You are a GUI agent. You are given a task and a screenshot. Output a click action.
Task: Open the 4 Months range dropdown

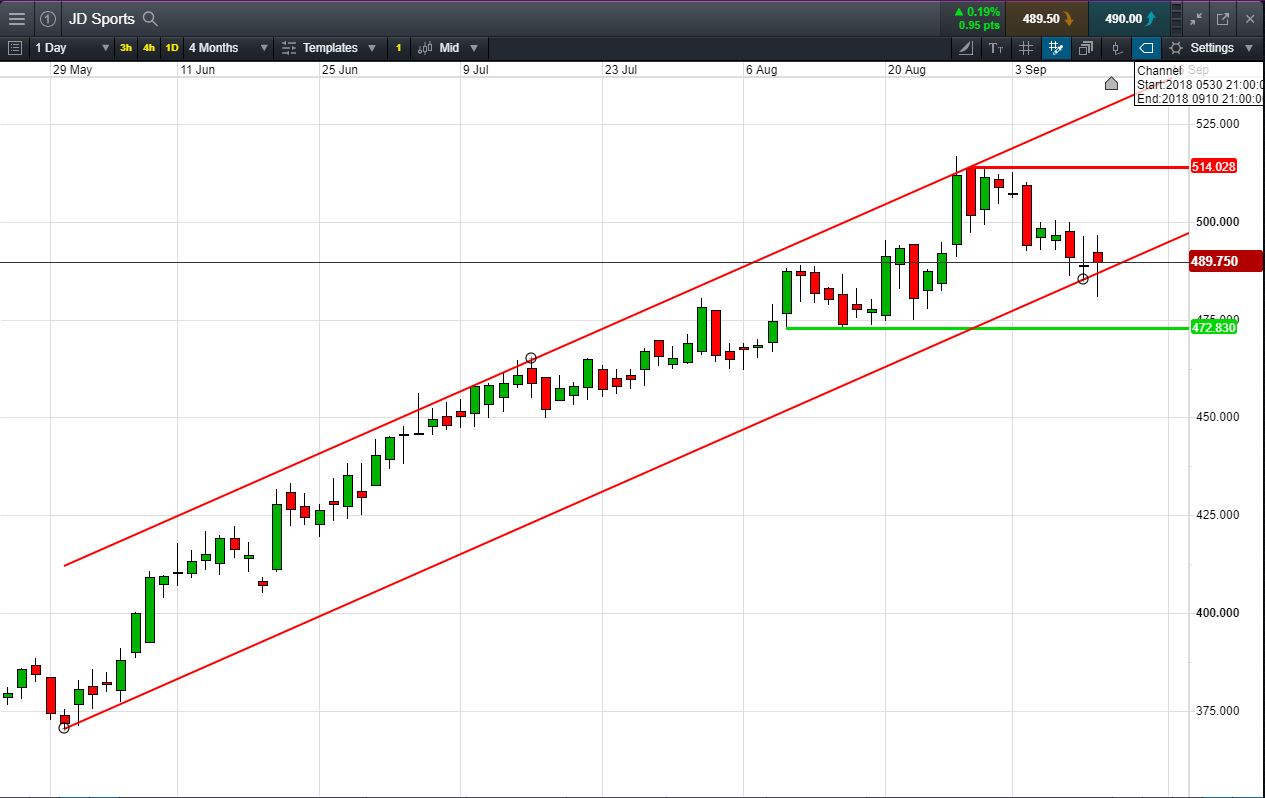(228, 47)
